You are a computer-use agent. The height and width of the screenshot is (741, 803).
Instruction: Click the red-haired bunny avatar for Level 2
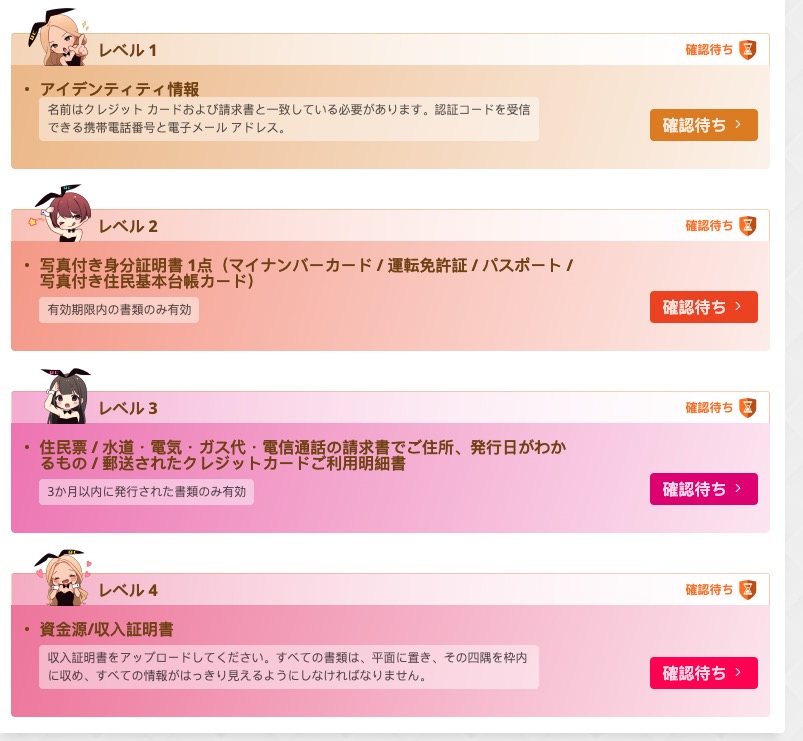click(60, 213)
